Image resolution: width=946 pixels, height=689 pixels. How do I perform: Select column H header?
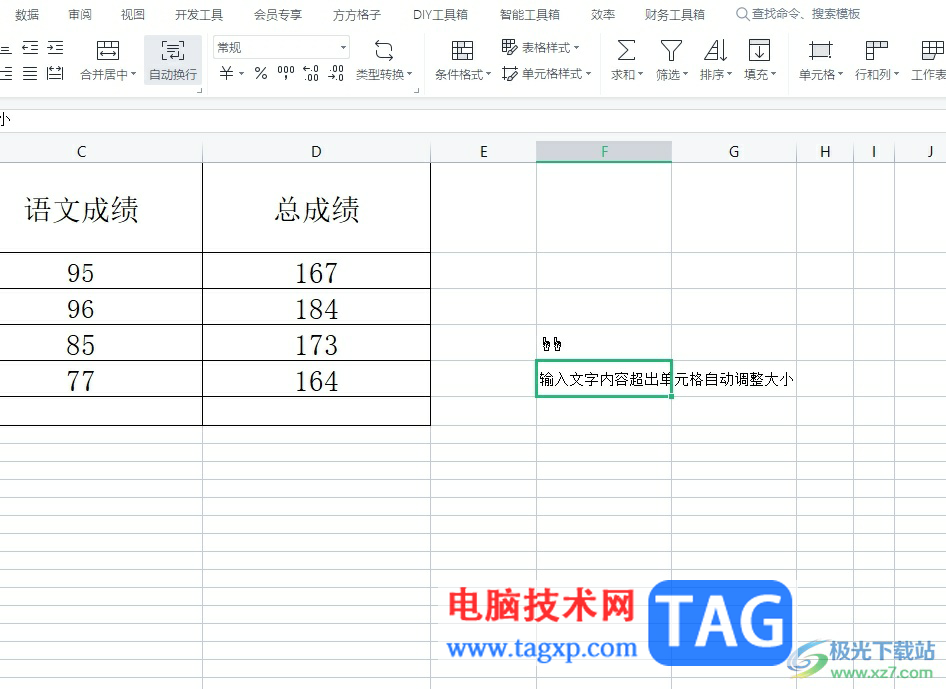coord(825,151)
